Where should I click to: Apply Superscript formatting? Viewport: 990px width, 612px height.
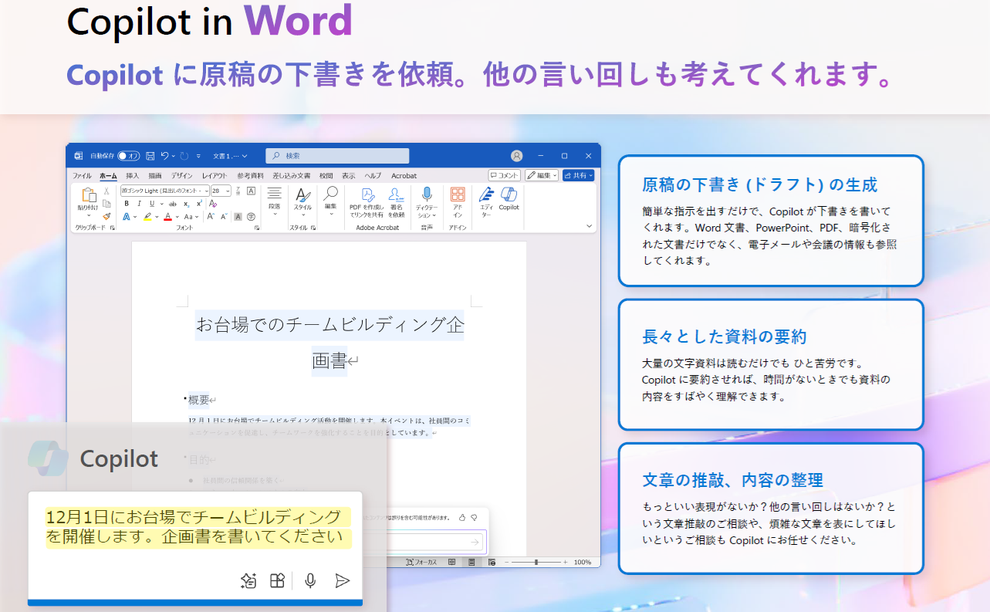point(199,203)
